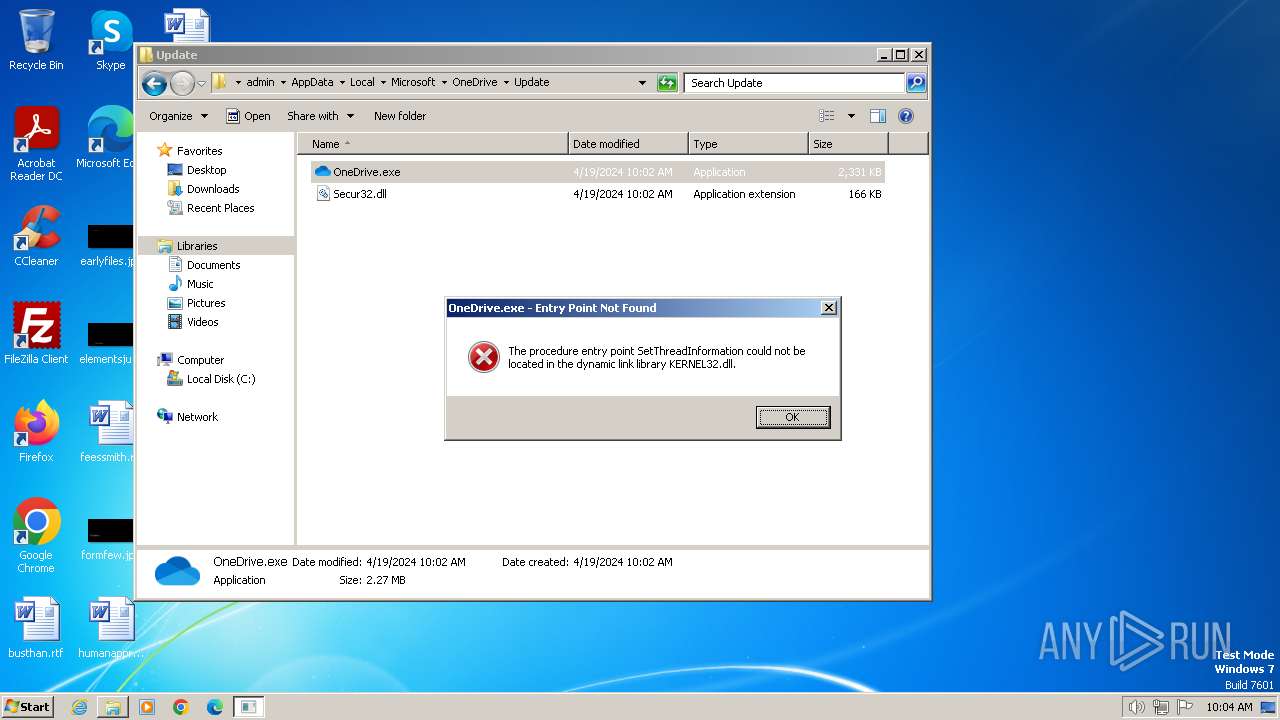The image size is (1280, 720).
Task: Open Desktop in navigation pane
Action: 206,170
